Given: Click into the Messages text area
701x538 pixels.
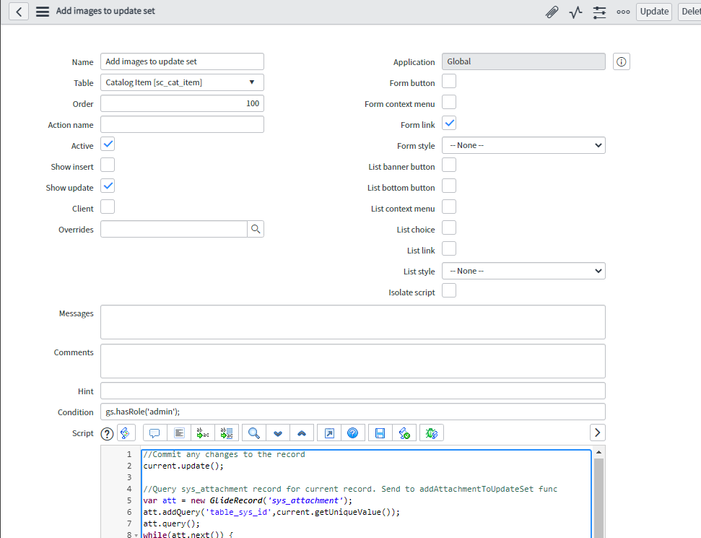Looking at the screenshot, I should point(353,322).
